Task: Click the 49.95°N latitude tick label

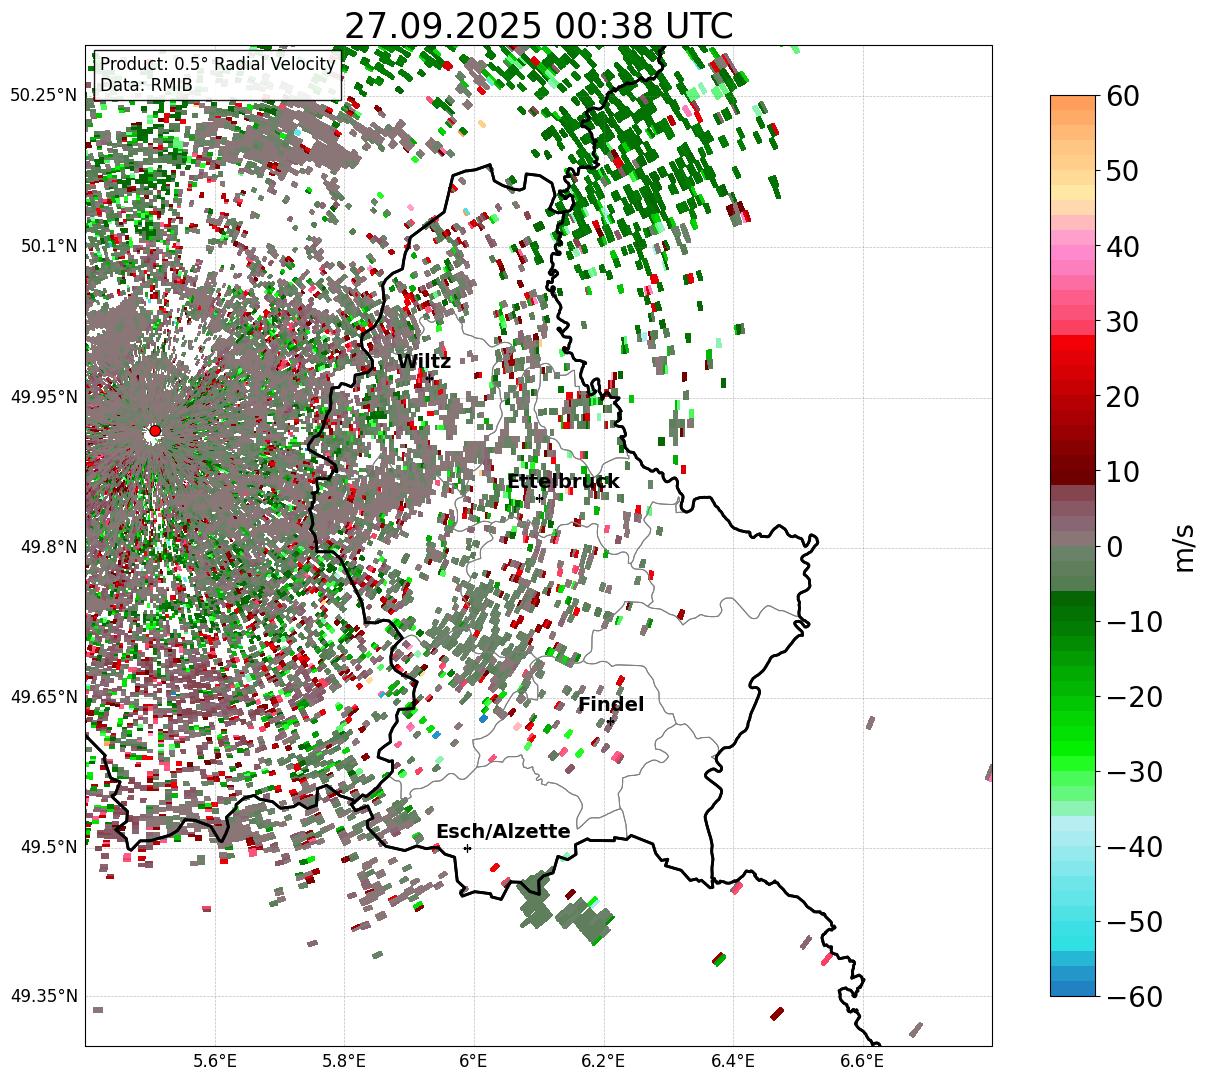Action: [x=44, y=397]
